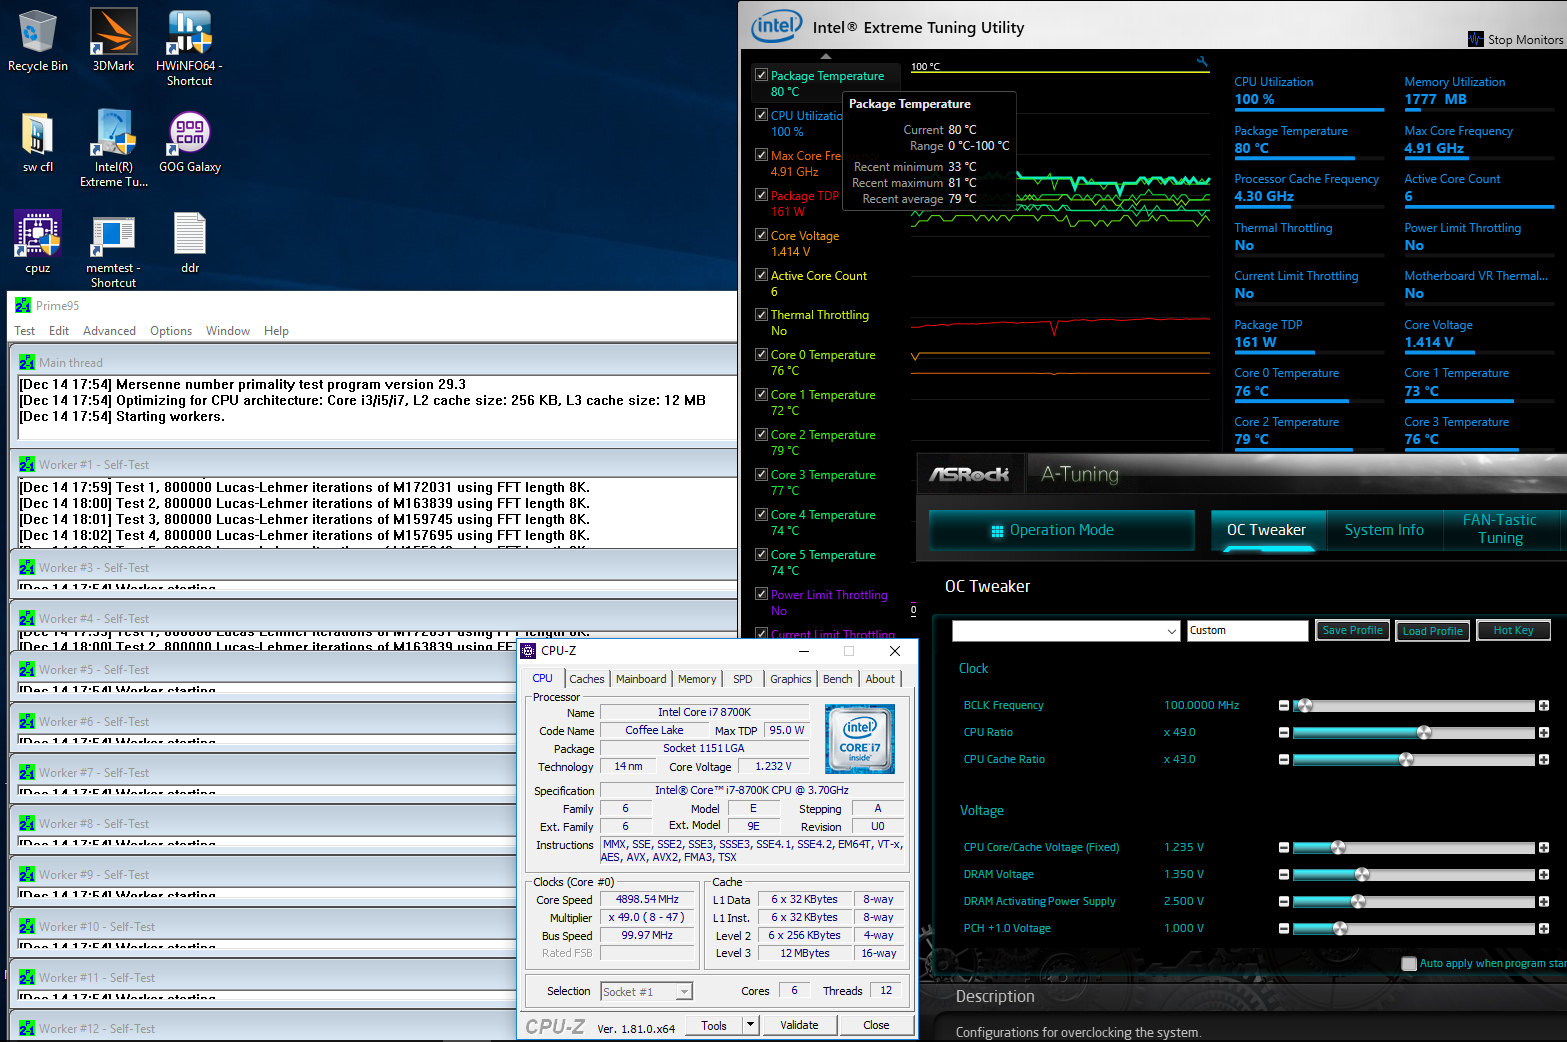
Task: Switch to the CPU-Z Bench tab
Action: 838,679
